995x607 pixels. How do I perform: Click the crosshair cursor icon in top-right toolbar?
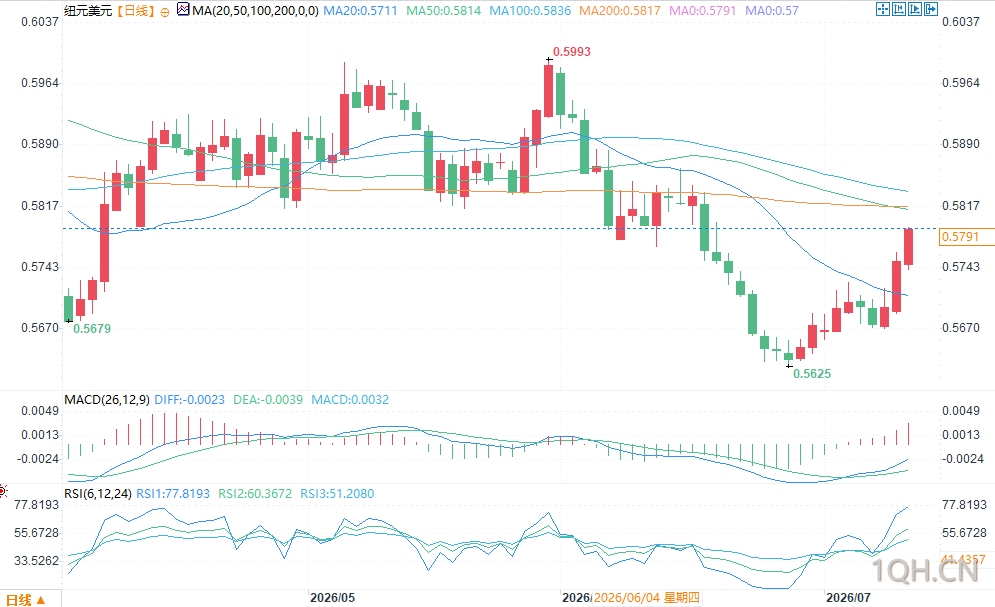point(883,9)
